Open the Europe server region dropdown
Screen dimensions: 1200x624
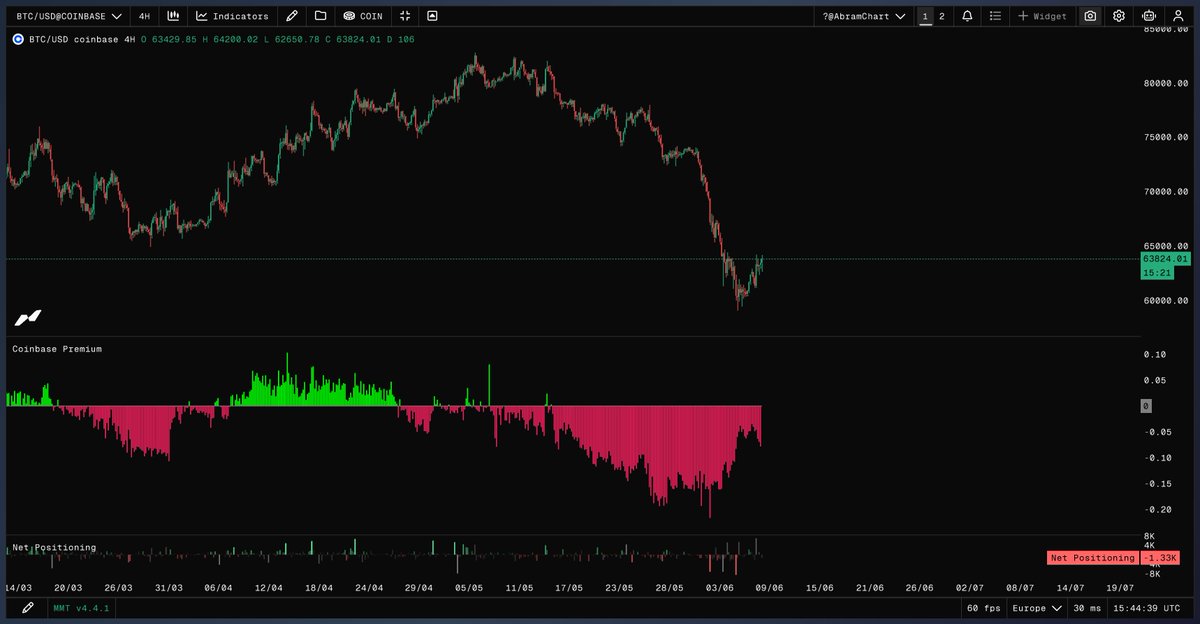[x=1036, y=608]
